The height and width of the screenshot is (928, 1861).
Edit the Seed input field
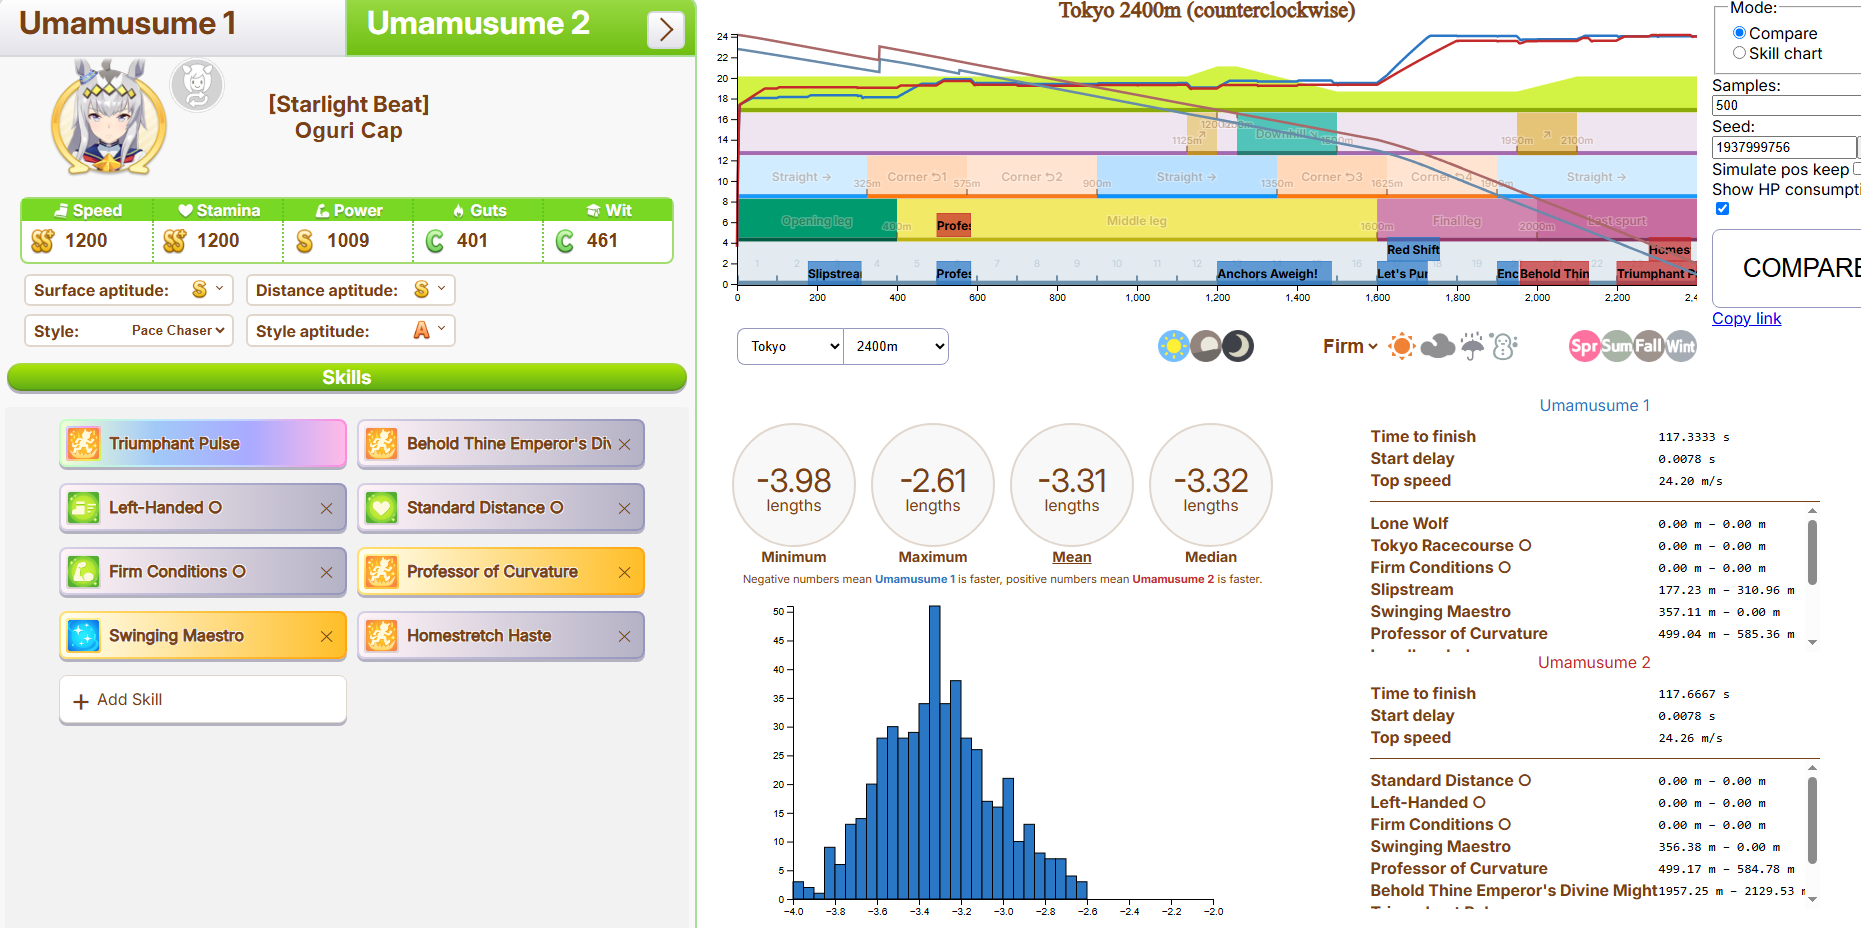[1784, 147]
